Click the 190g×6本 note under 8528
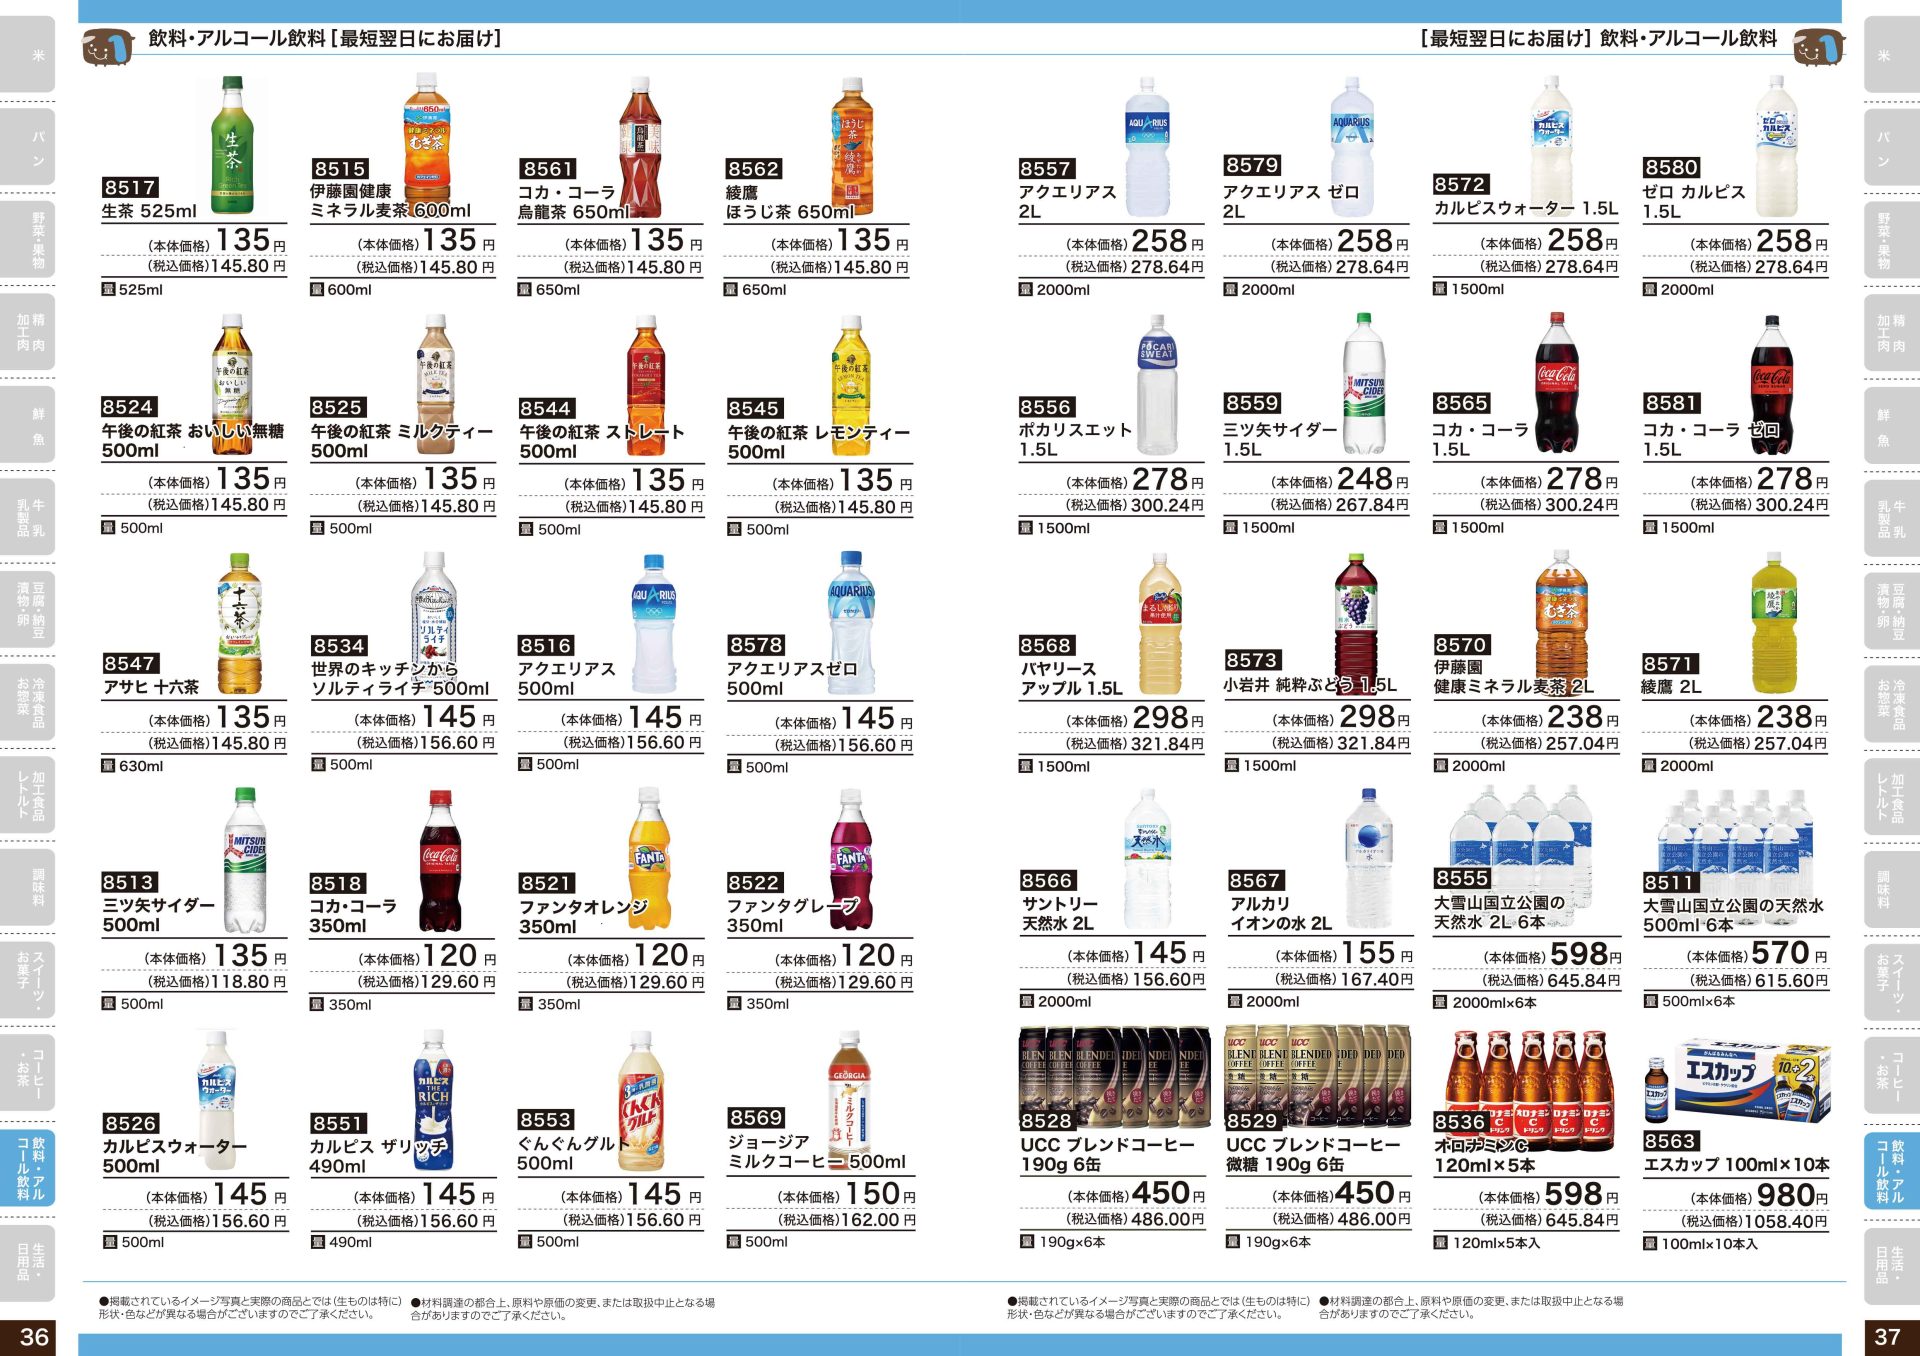Screen dimensions: 1920x1356 pyautogui.click(x=1063, y=1242)
